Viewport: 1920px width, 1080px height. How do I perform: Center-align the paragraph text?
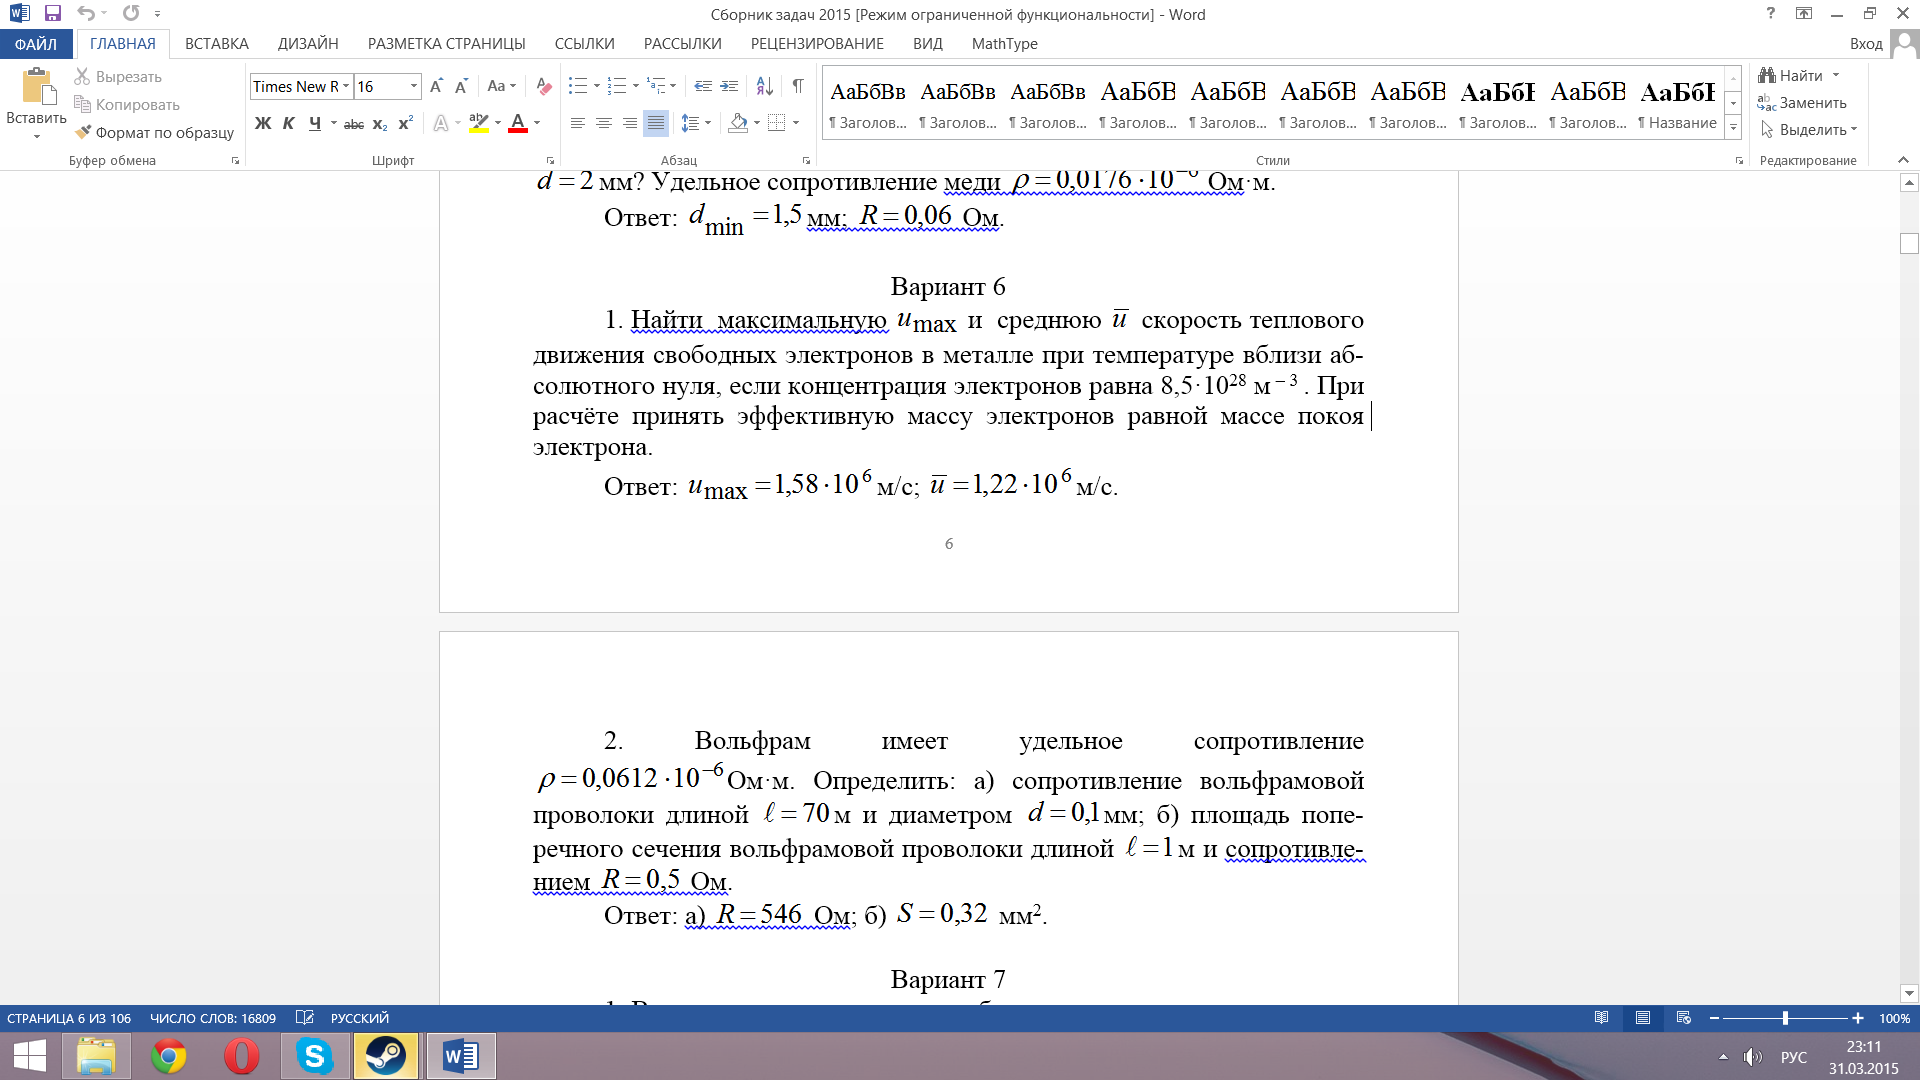604,123
